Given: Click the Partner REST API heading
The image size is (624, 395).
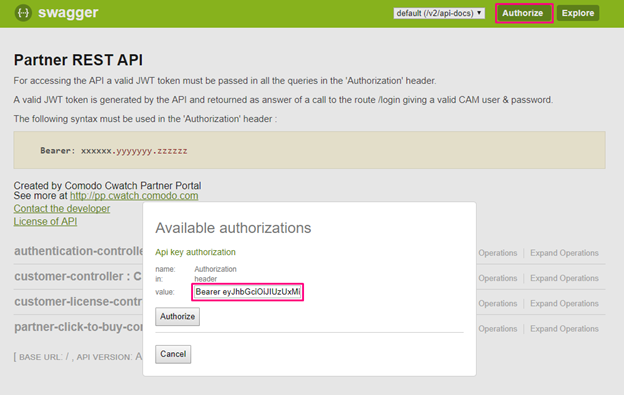Looking at the screenshot, I should coord(78,60).
